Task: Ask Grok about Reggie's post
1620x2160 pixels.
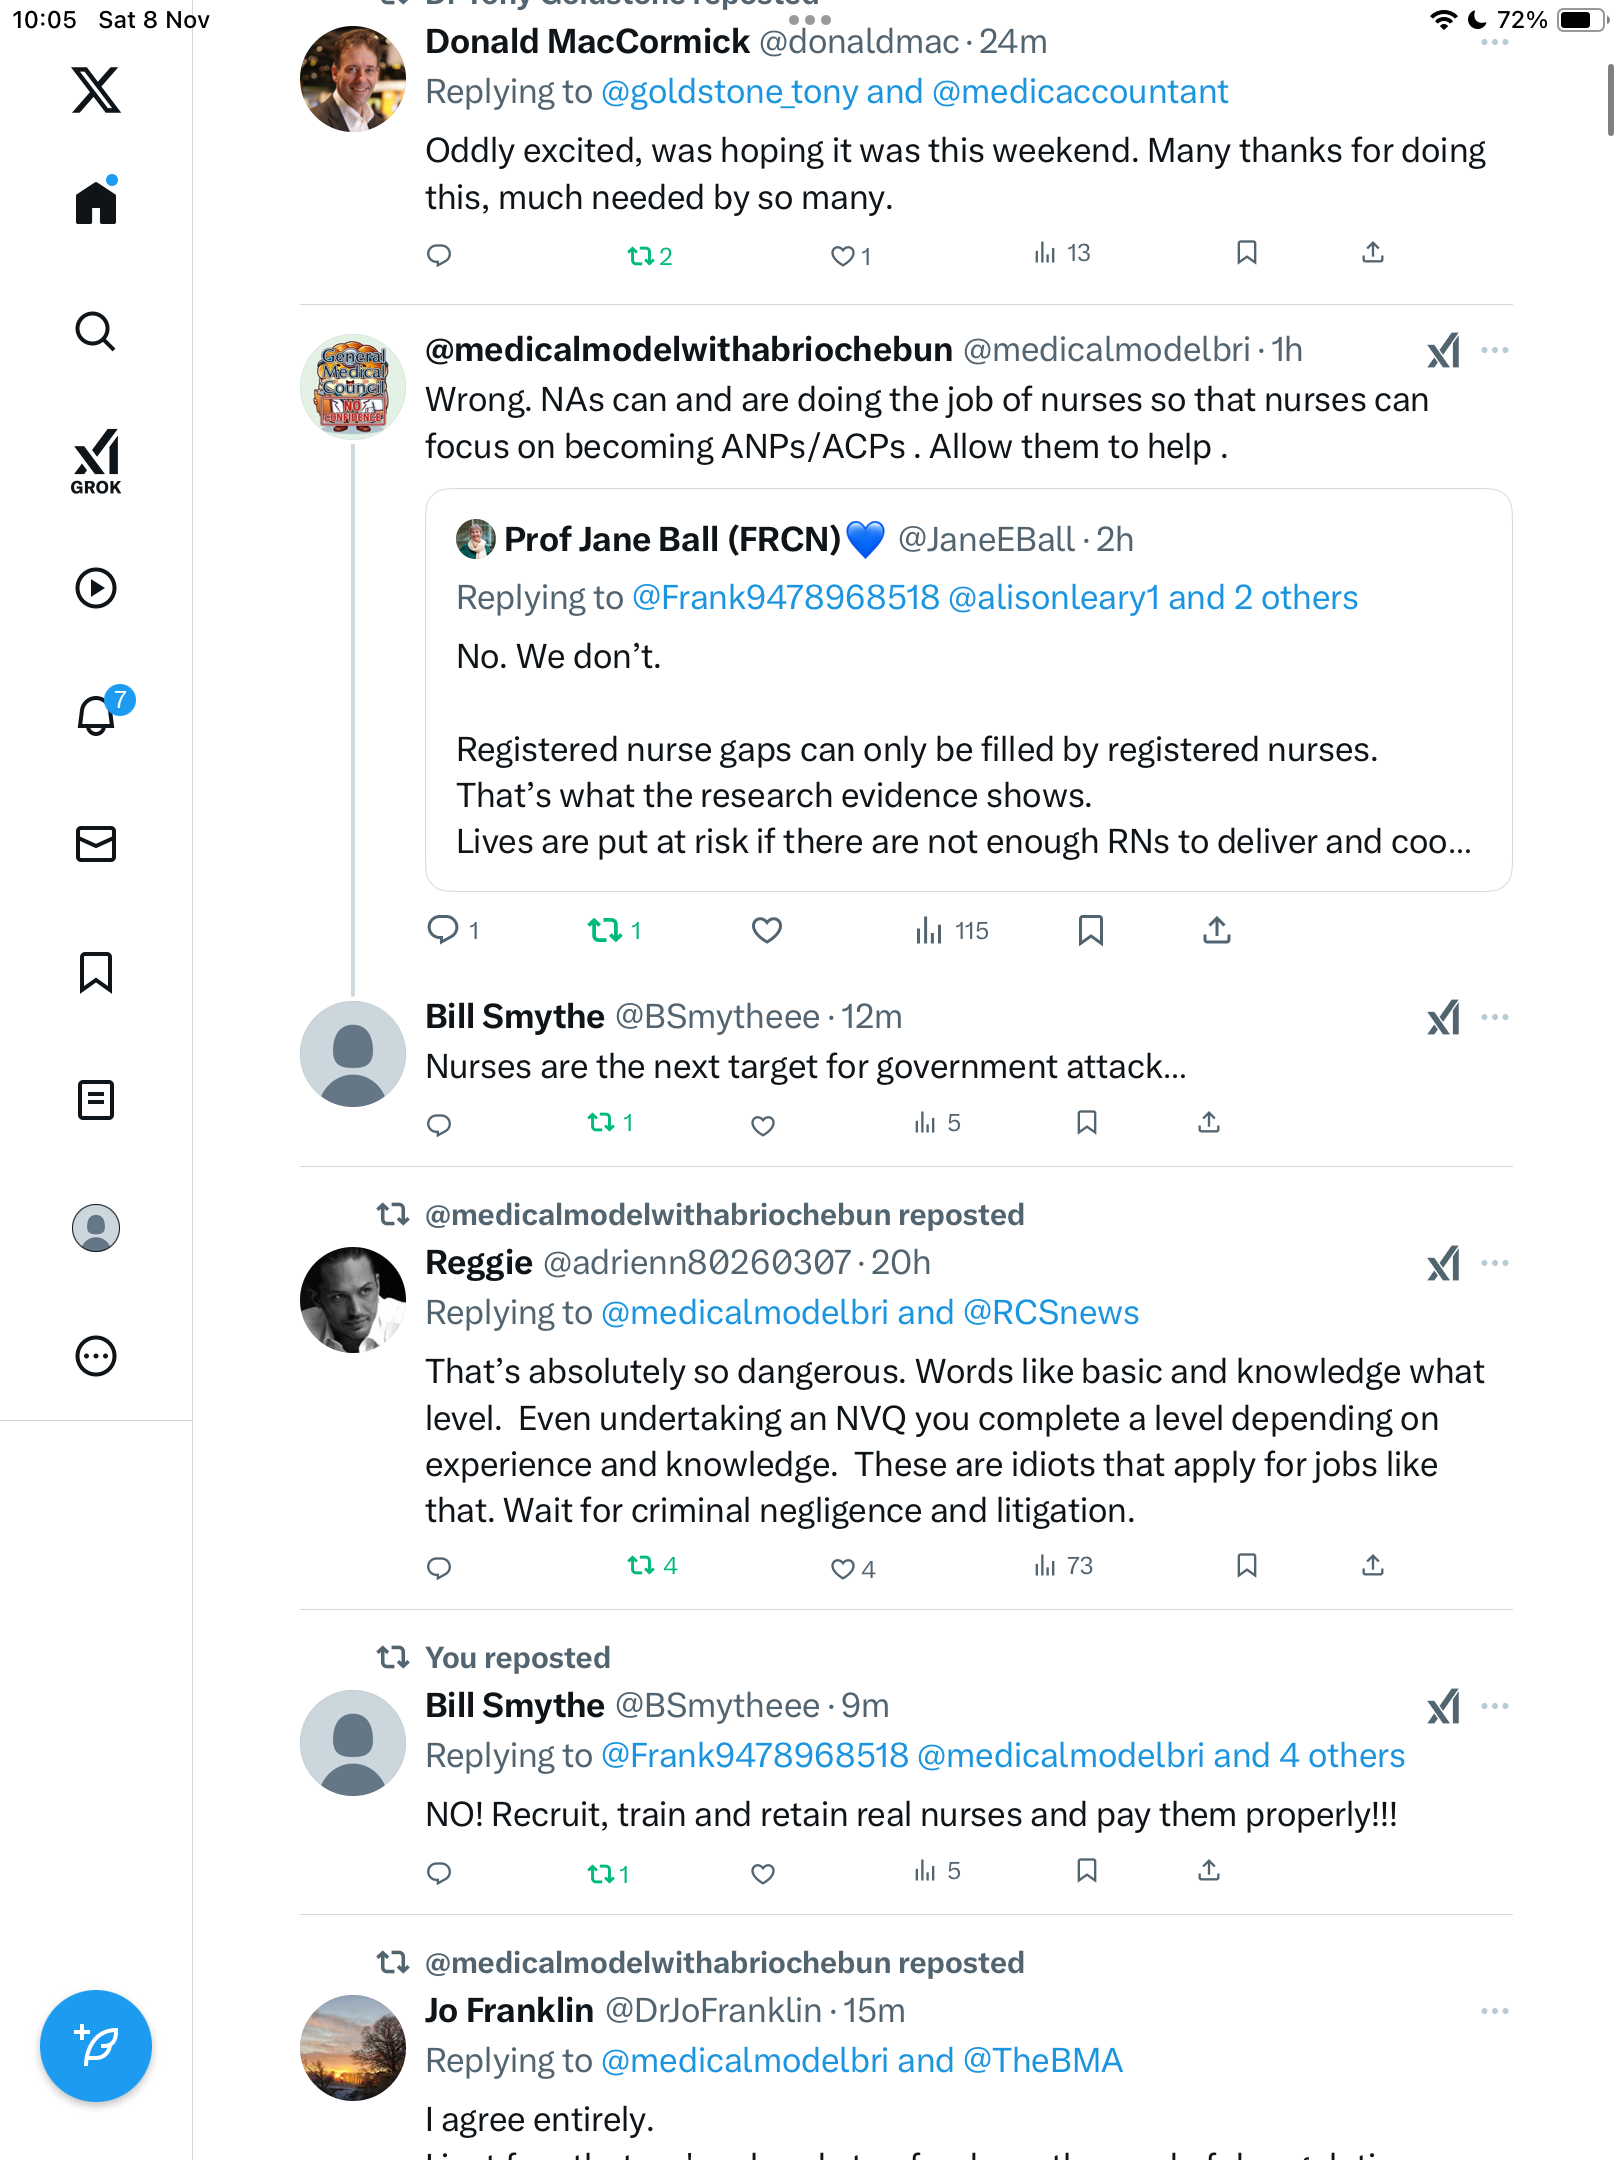Action: click(1443, 1264)
